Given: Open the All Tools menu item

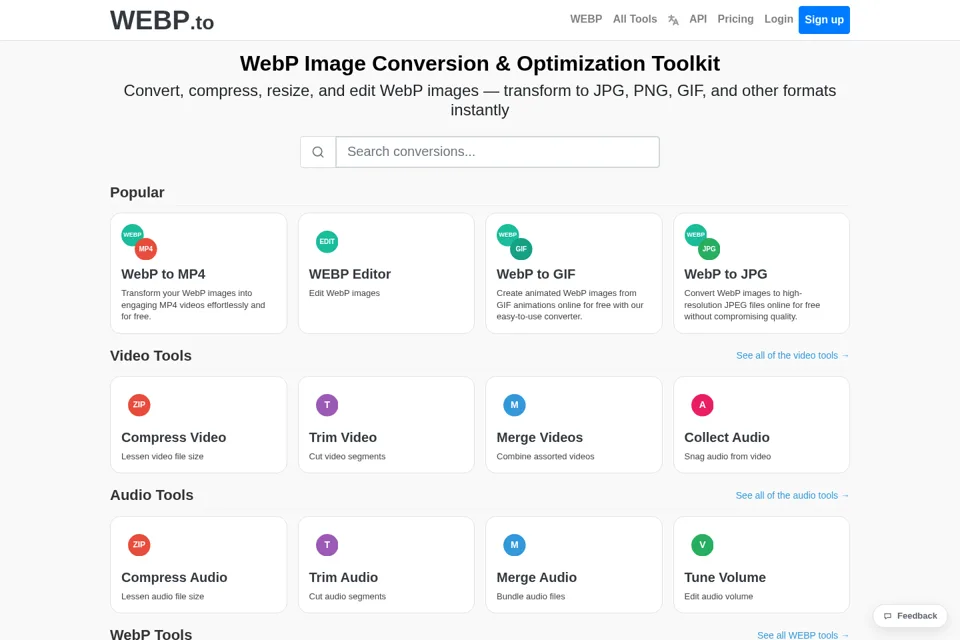Looking at the screenshot, I should point(635,19).
